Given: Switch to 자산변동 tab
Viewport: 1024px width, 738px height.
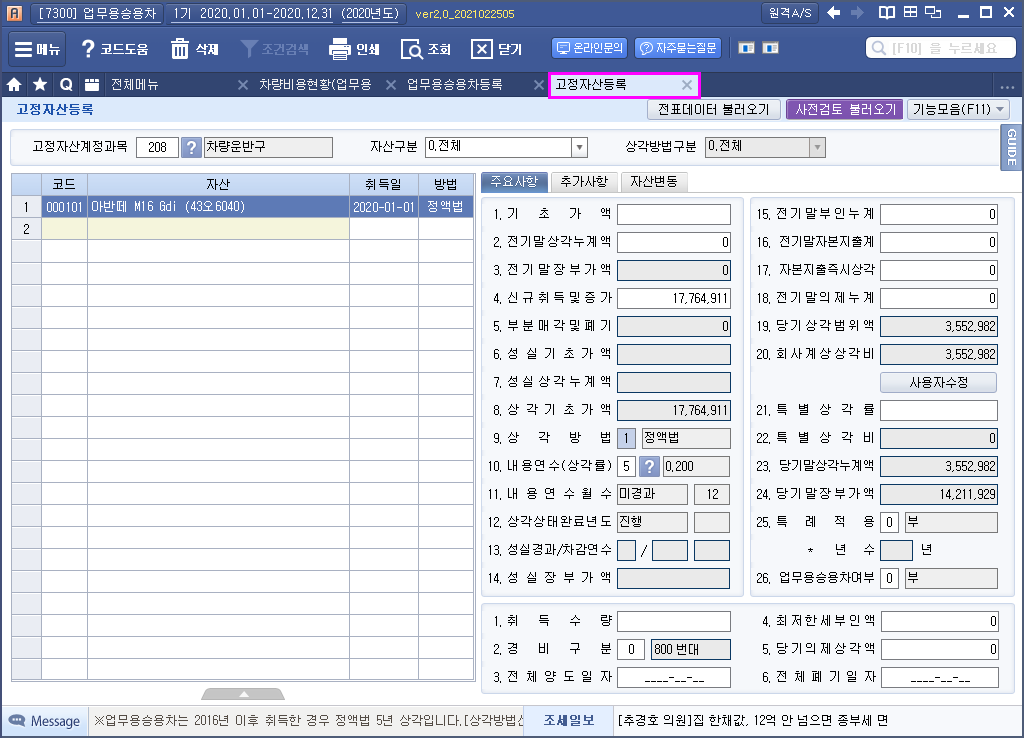Looking at the screenshot, I should click(x=654, y=182).
